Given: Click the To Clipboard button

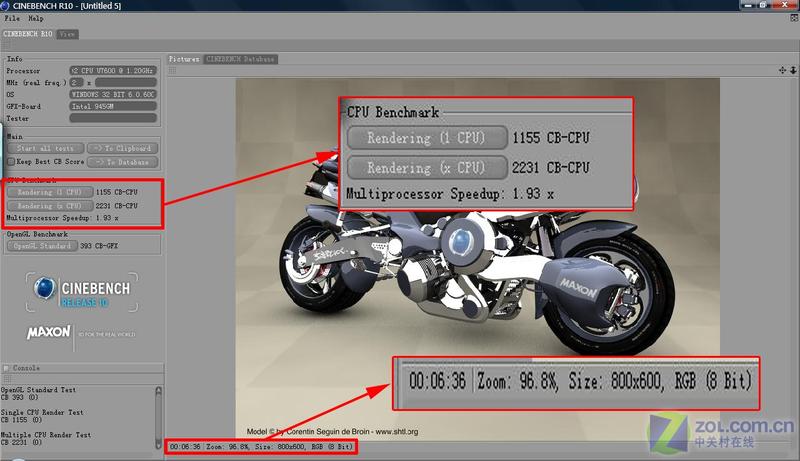Looking at the screenshot, I should (x=122, y=148).
